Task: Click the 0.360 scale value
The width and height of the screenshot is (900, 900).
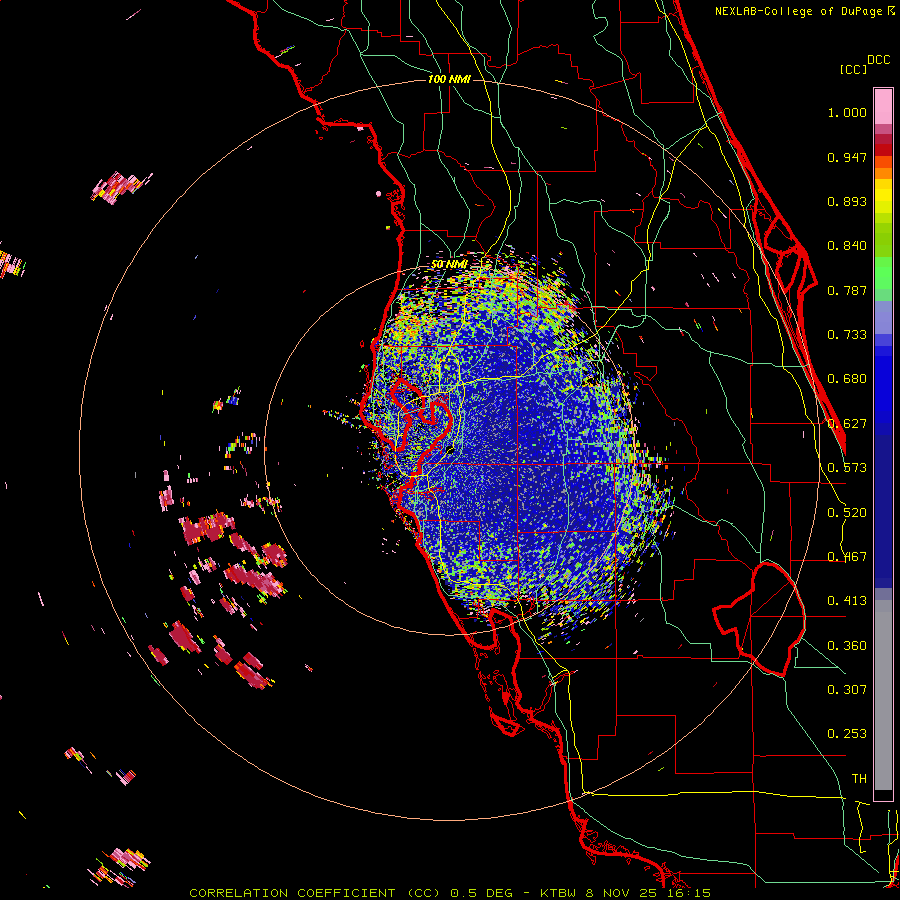Action: 847,646
